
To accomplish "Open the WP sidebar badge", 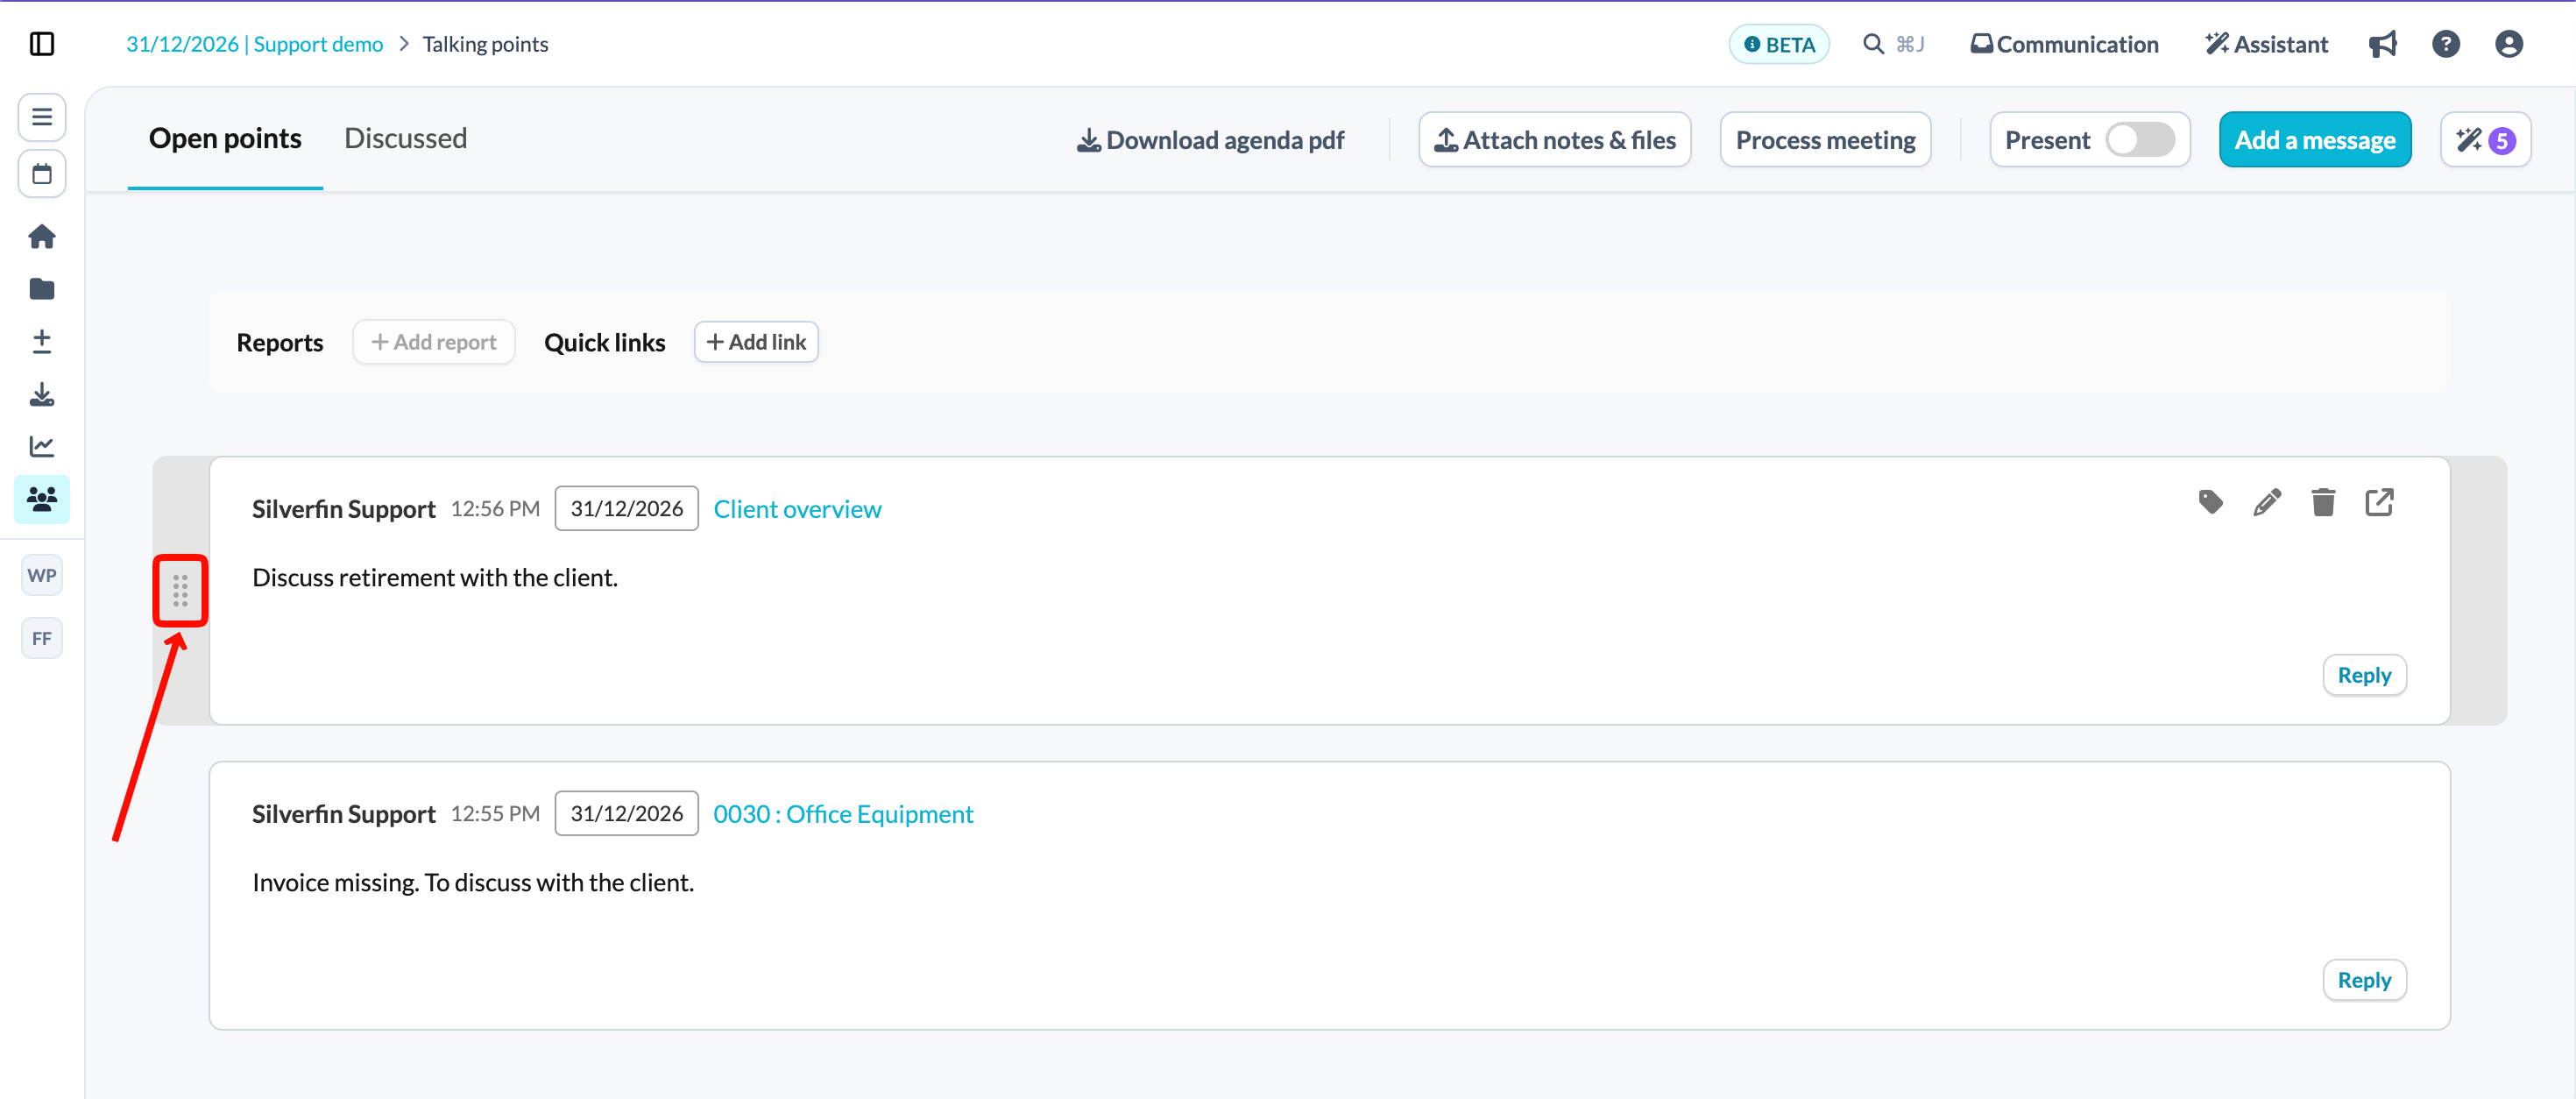I will click(x=42, y=575).
